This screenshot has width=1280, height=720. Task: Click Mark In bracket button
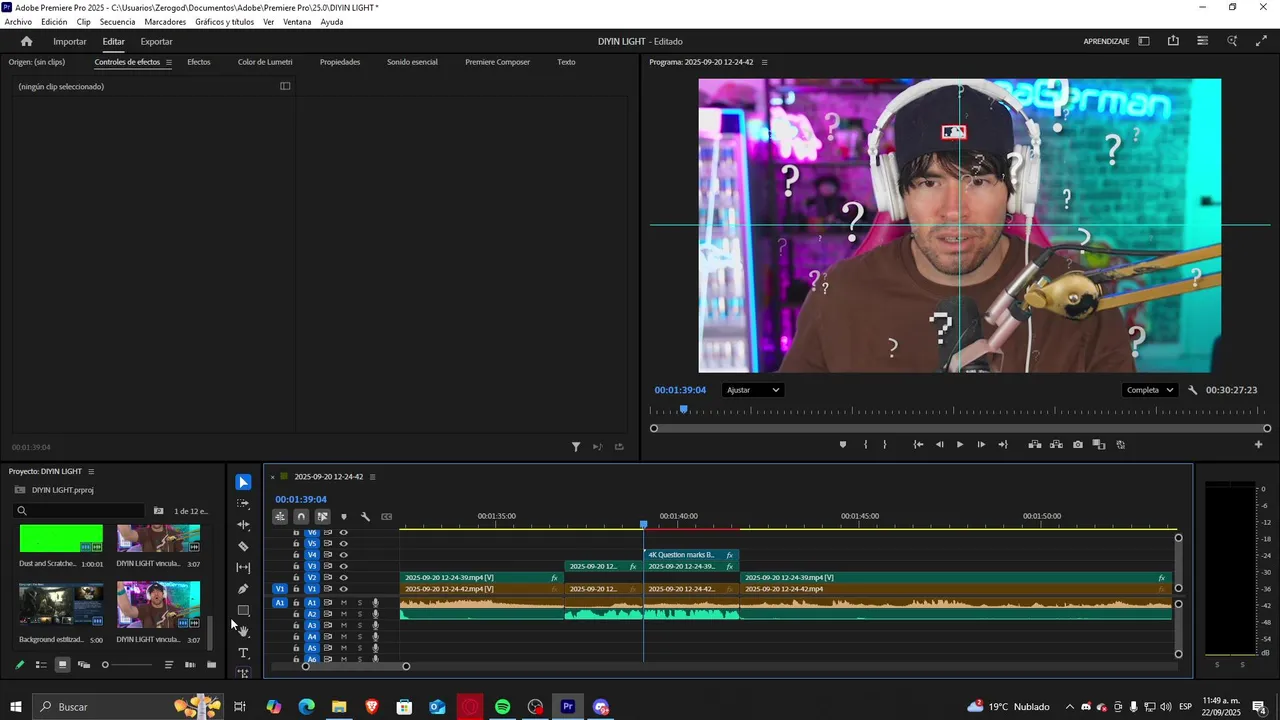(866, 445)
